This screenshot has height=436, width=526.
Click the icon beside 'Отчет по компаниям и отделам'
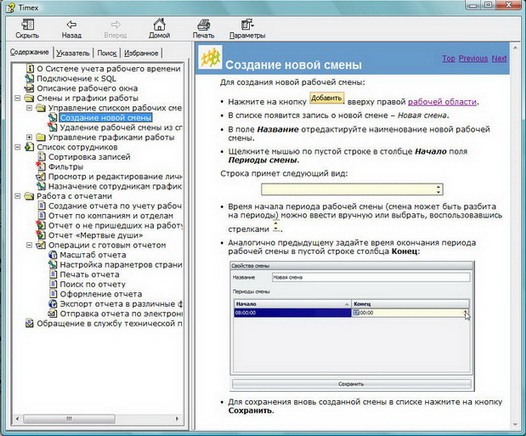click(x=41, y=215)
